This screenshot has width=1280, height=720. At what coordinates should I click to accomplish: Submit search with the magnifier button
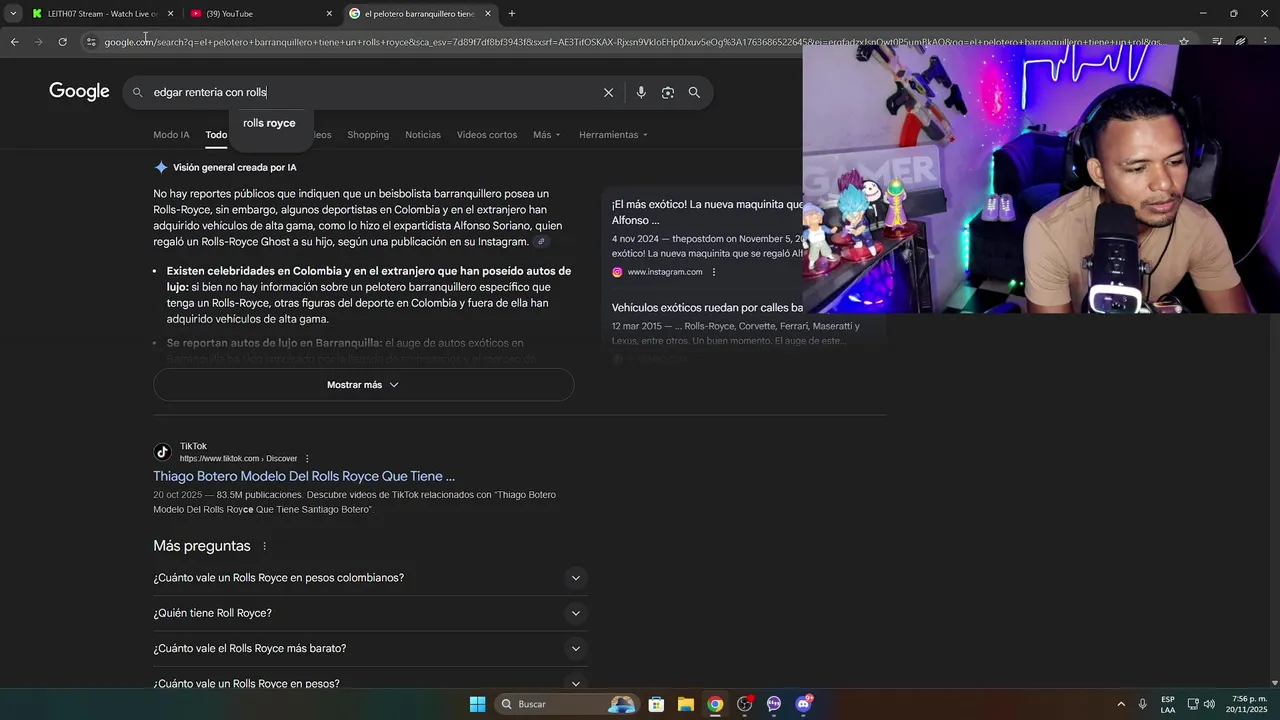(694, 92)
